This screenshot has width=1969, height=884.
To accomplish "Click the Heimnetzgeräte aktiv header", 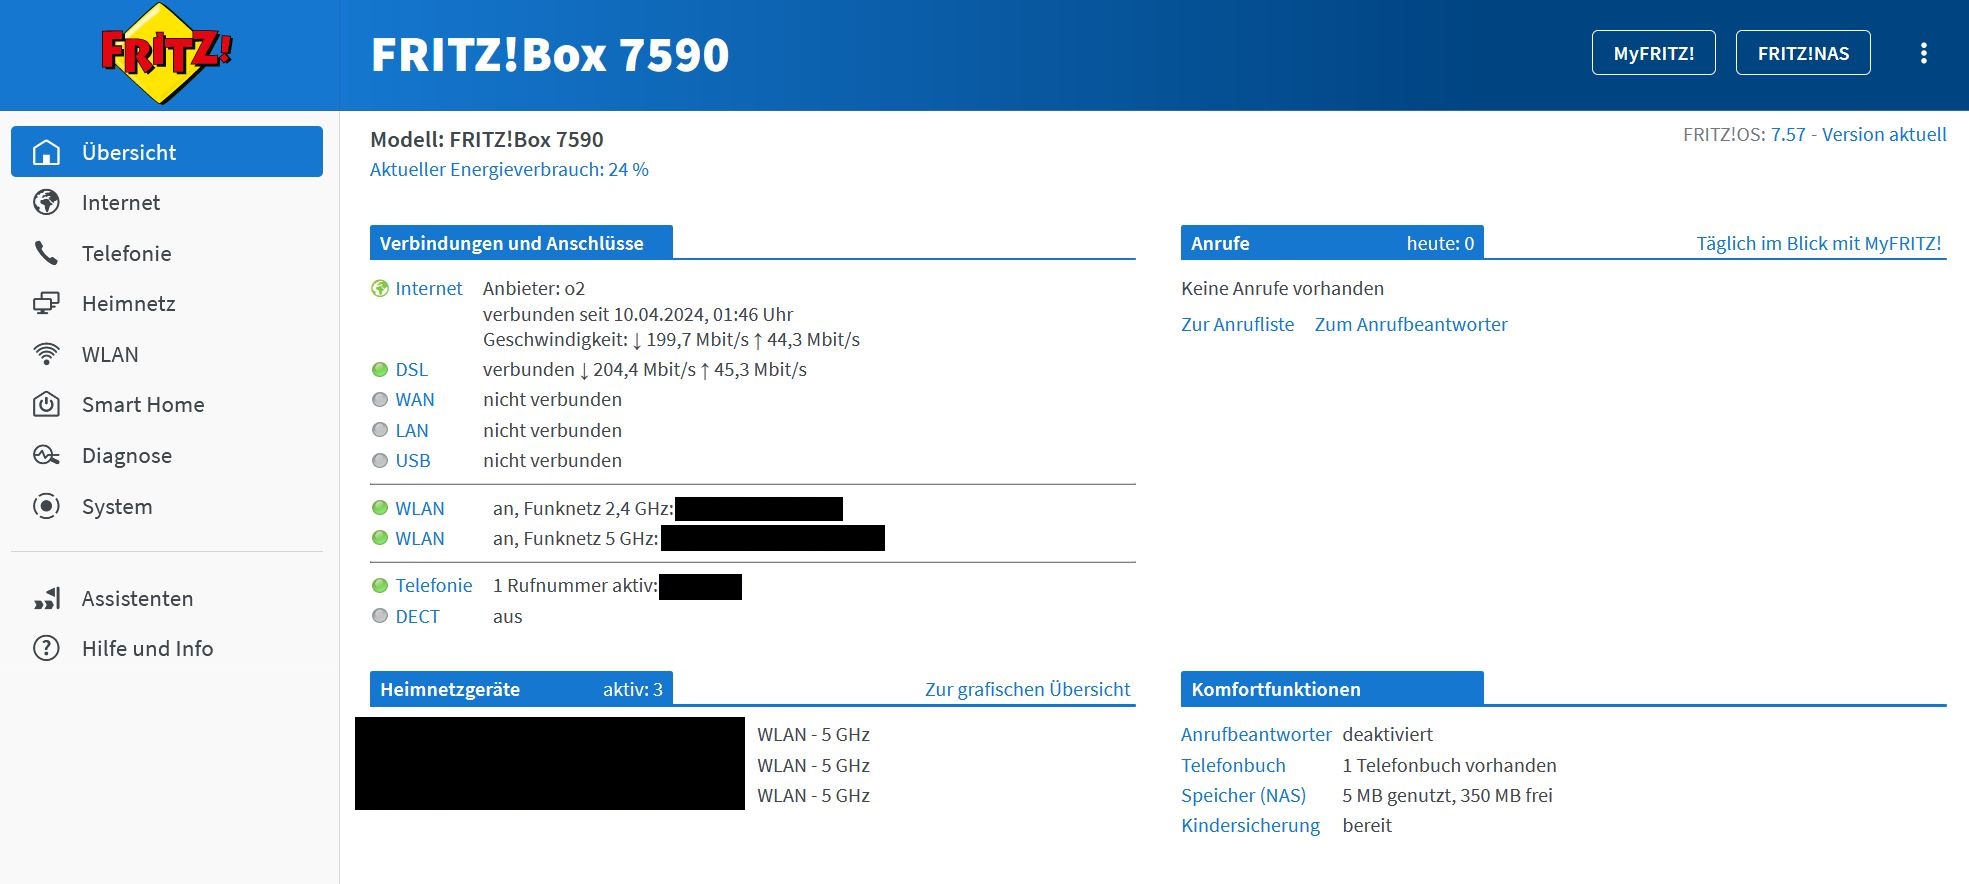I will pyautogui.click(x=521, y=689).
